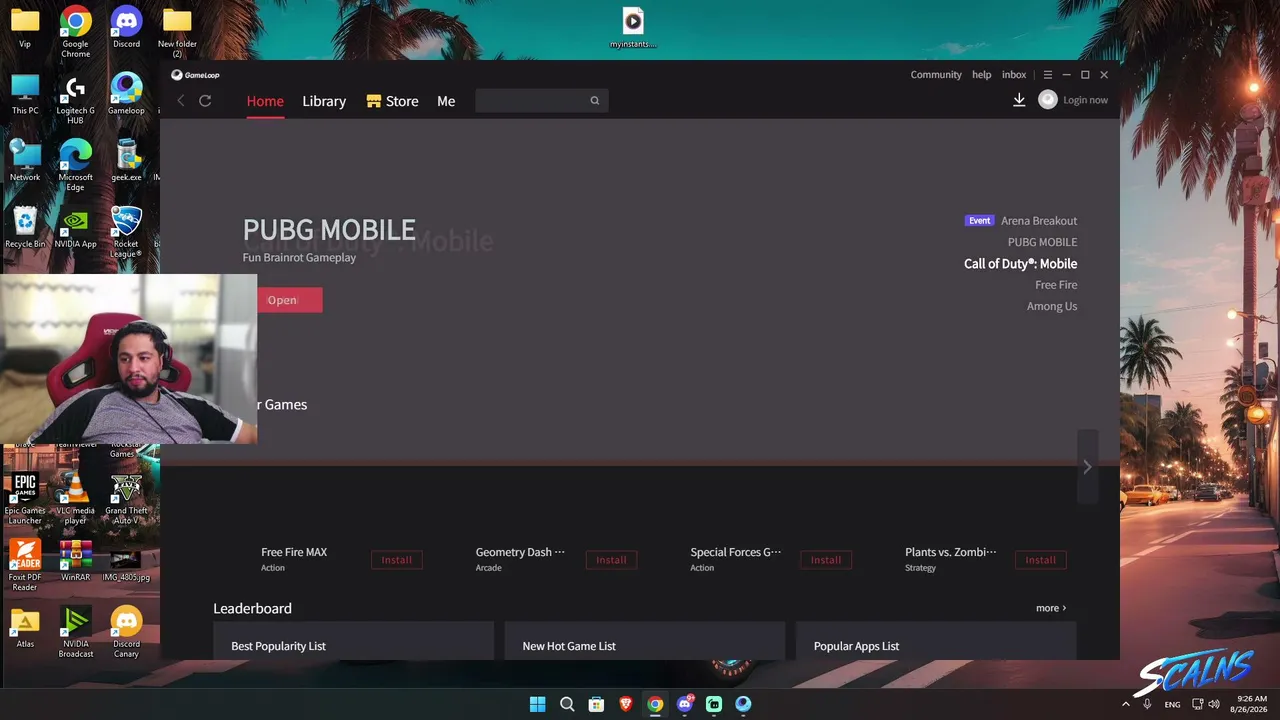Image resolution: width=1280 pixels, height=720 pixels.
Task: Open the Community menu
Action: pos(936,75)
